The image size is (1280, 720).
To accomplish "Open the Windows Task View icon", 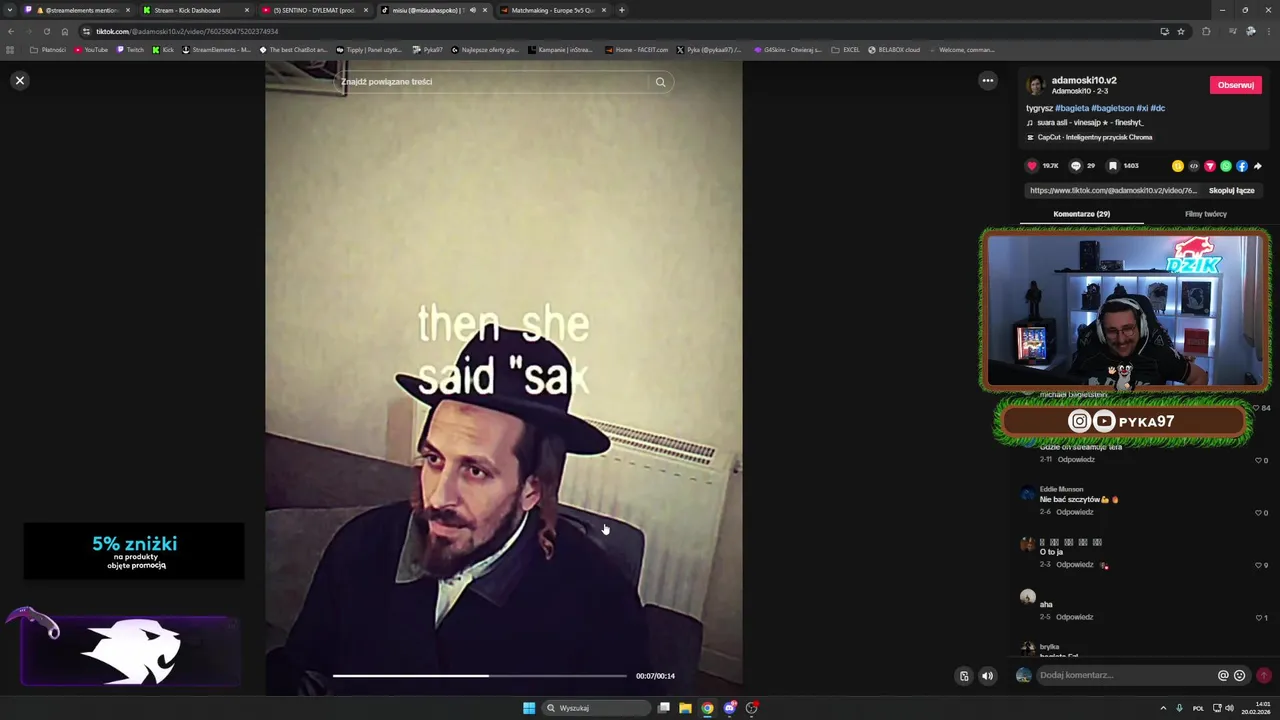I will pyautogui.click(x=663, y=708).
